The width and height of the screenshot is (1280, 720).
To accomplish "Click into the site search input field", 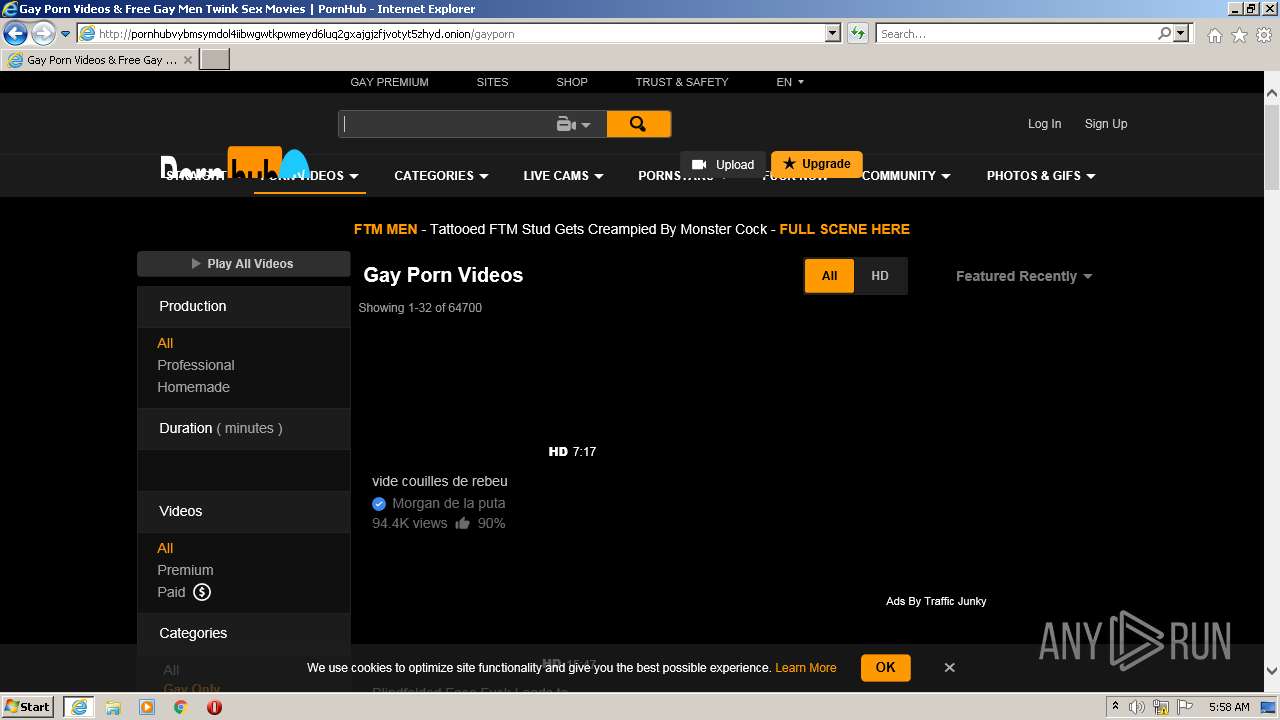I will (x=445, y=124).
